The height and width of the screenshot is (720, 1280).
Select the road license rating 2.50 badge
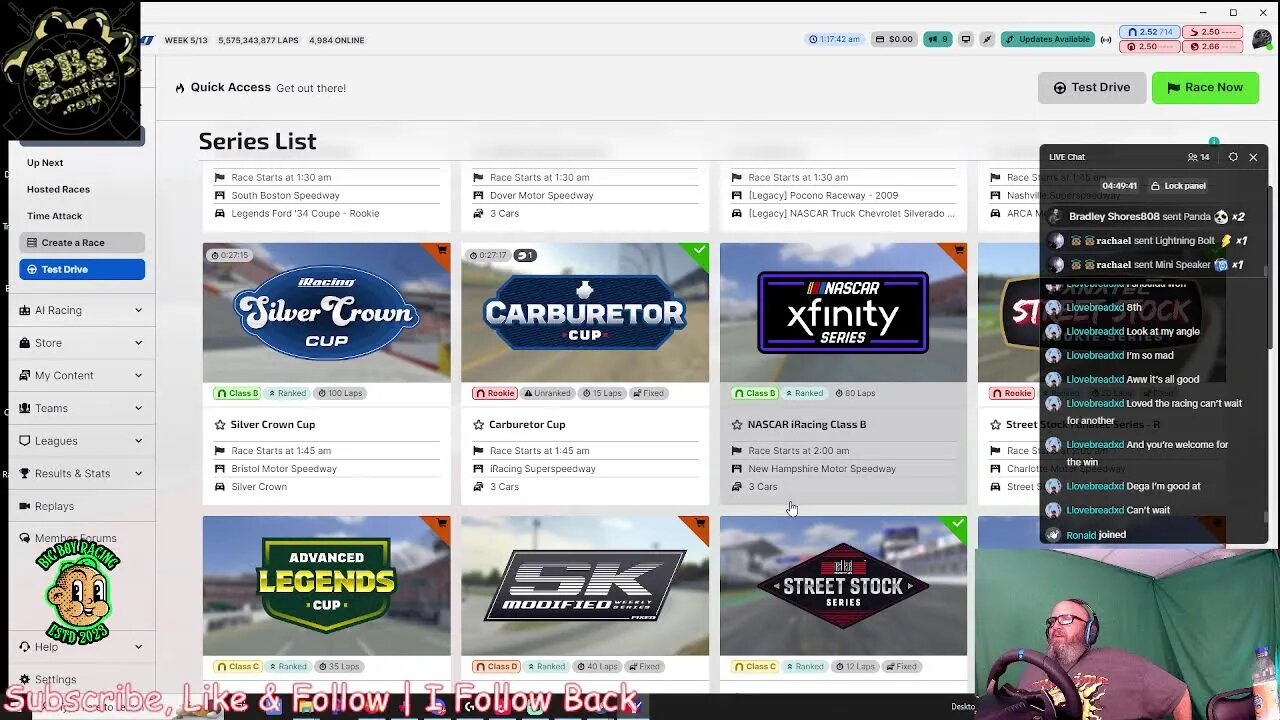(x=1212, y=32)
